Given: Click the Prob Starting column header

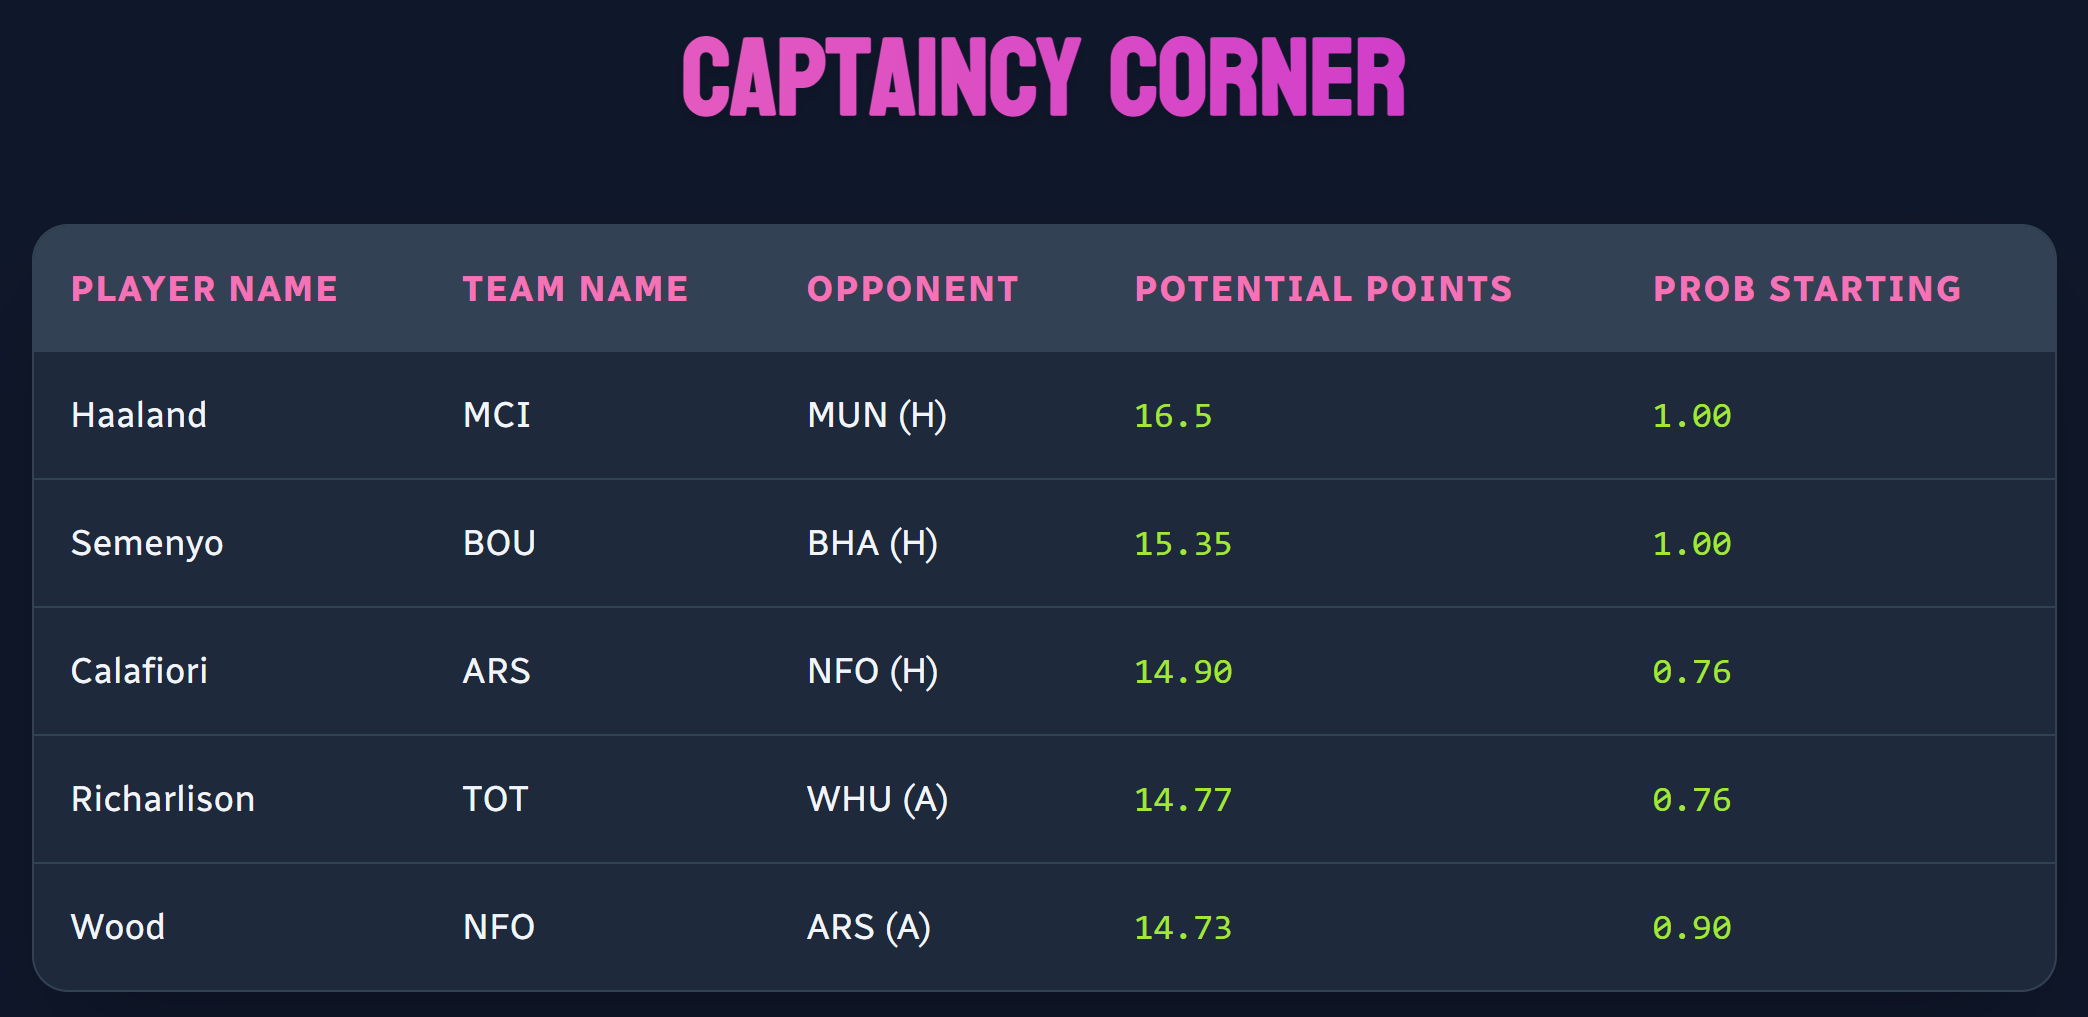Looking at the screenshot, I should 1806,289.
